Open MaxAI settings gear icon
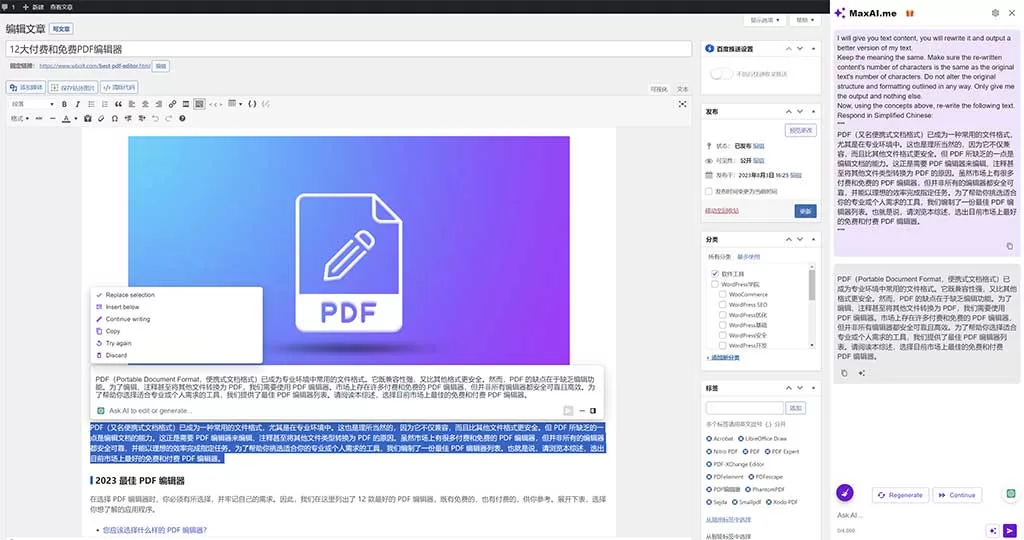Image resolution: width=1024 pixels, height=540 pixels. [995, 13]
